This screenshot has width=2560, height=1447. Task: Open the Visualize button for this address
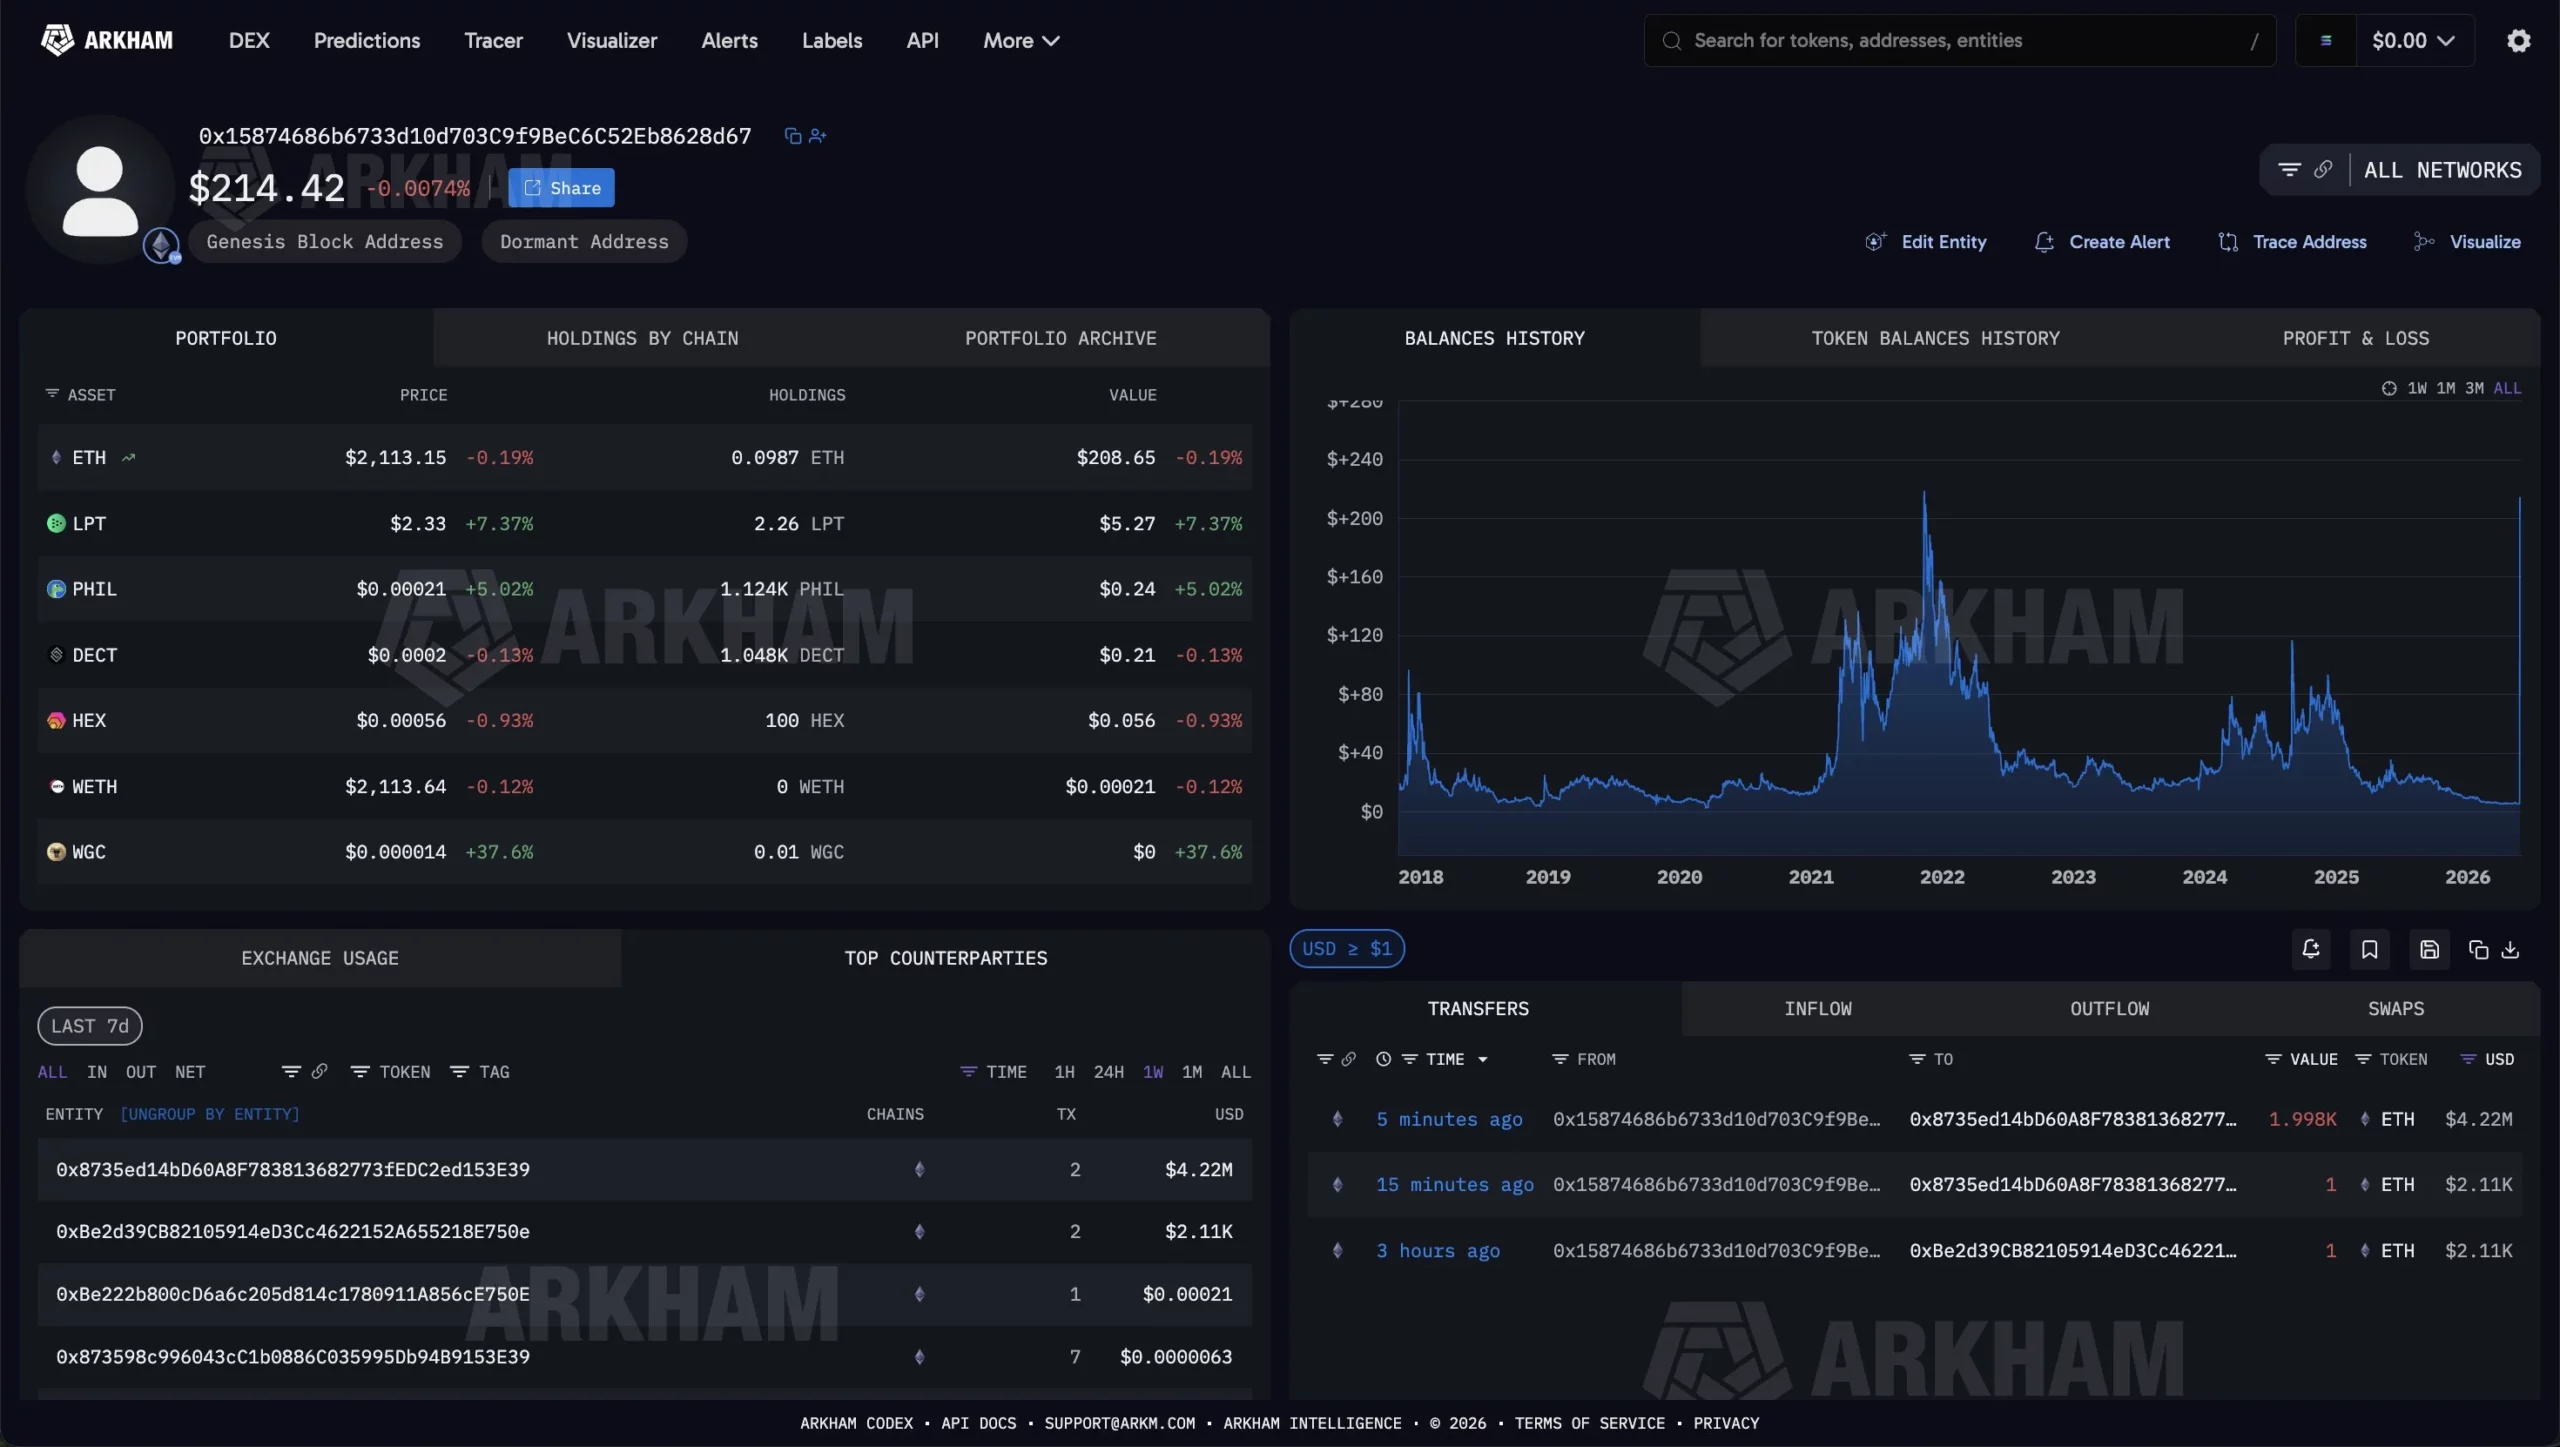click(x=2467, y=242)
